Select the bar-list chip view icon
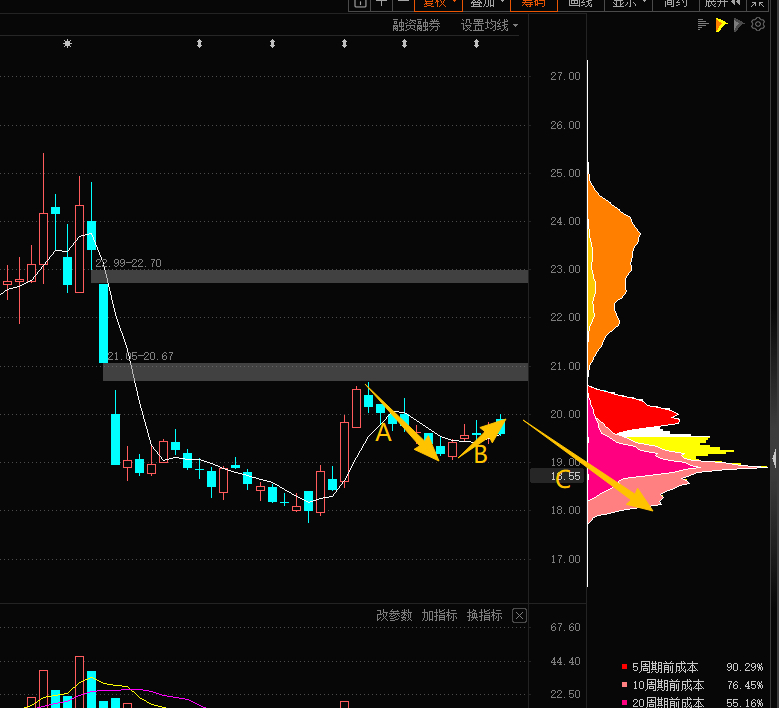The height and width of the screenshot is (708, 779). 702,24
